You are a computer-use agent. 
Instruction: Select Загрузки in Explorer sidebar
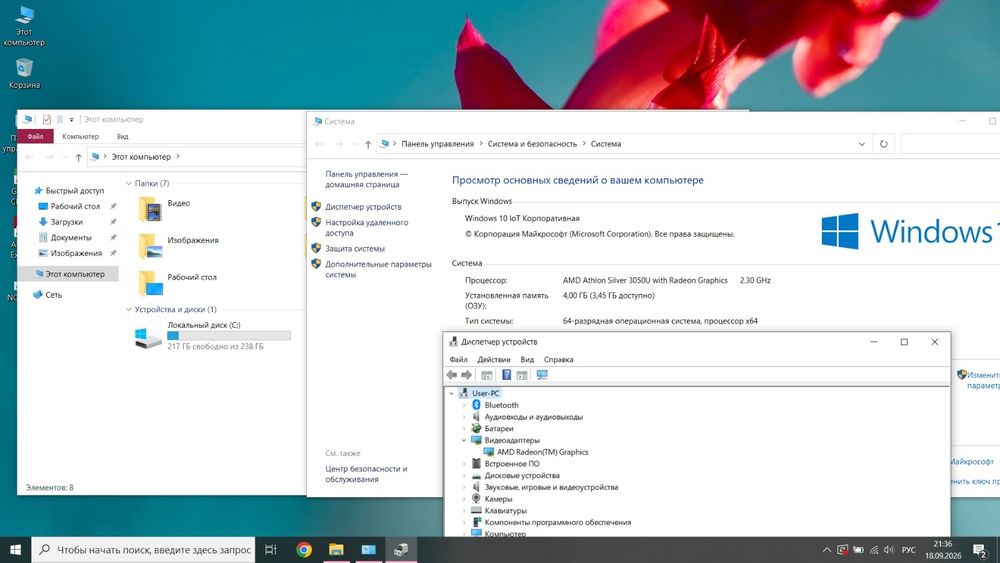(66, 222)
